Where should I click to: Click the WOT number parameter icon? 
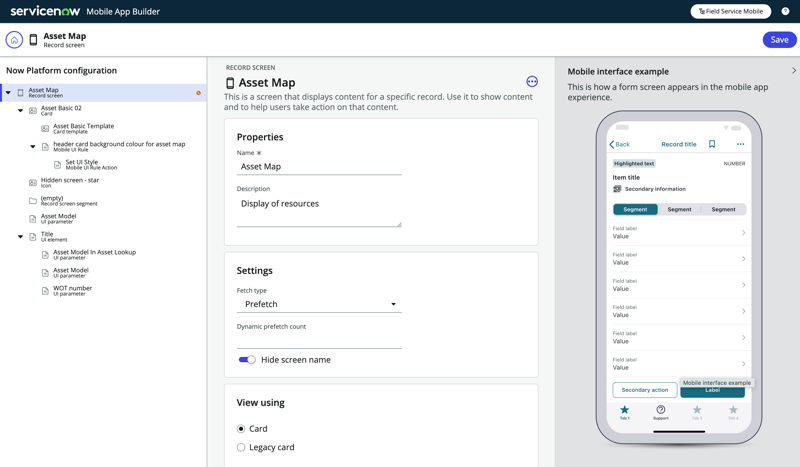(45, 291)
